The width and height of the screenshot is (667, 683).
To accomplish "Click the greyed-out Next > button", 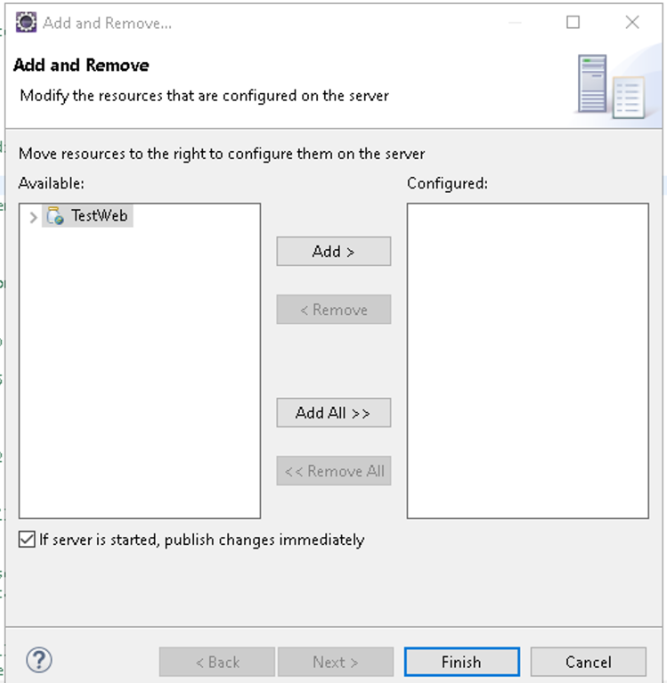I will coord(335,662).
